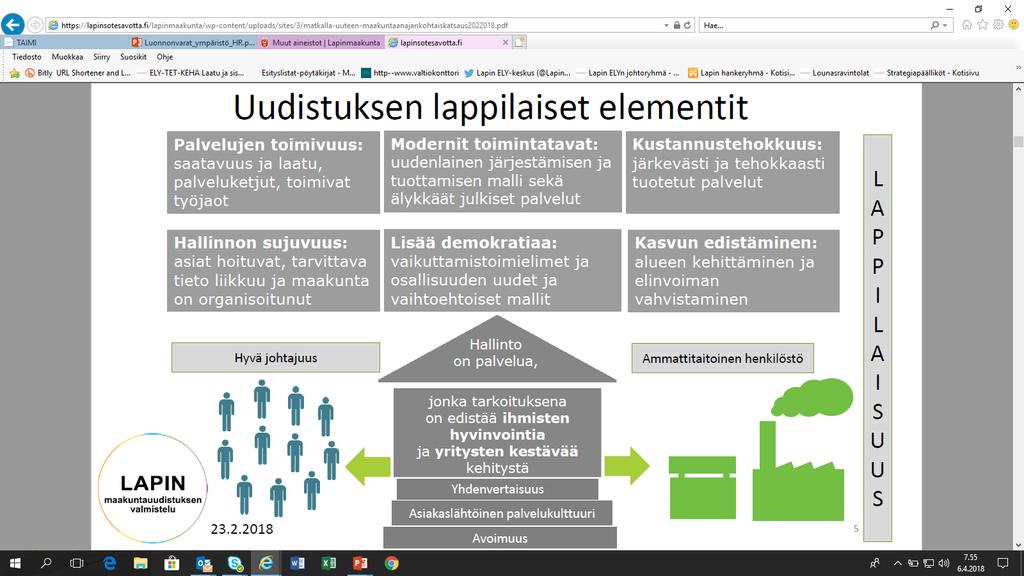The width and height of the screenshot is (1024, 576).
Task: Open browser Tools gear icon
Action: [x=998, y=25]
